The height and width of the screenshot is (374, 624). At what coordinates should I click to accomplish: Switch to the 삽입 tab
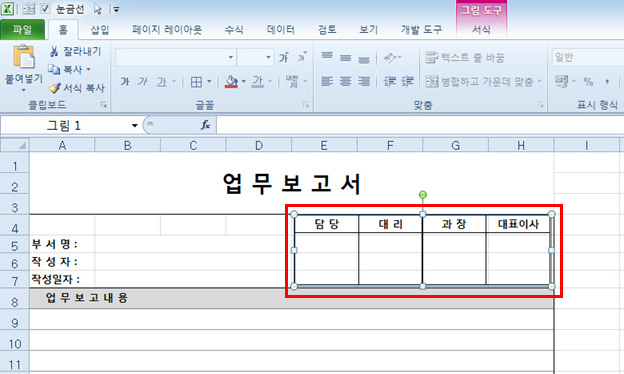(99, 29)
